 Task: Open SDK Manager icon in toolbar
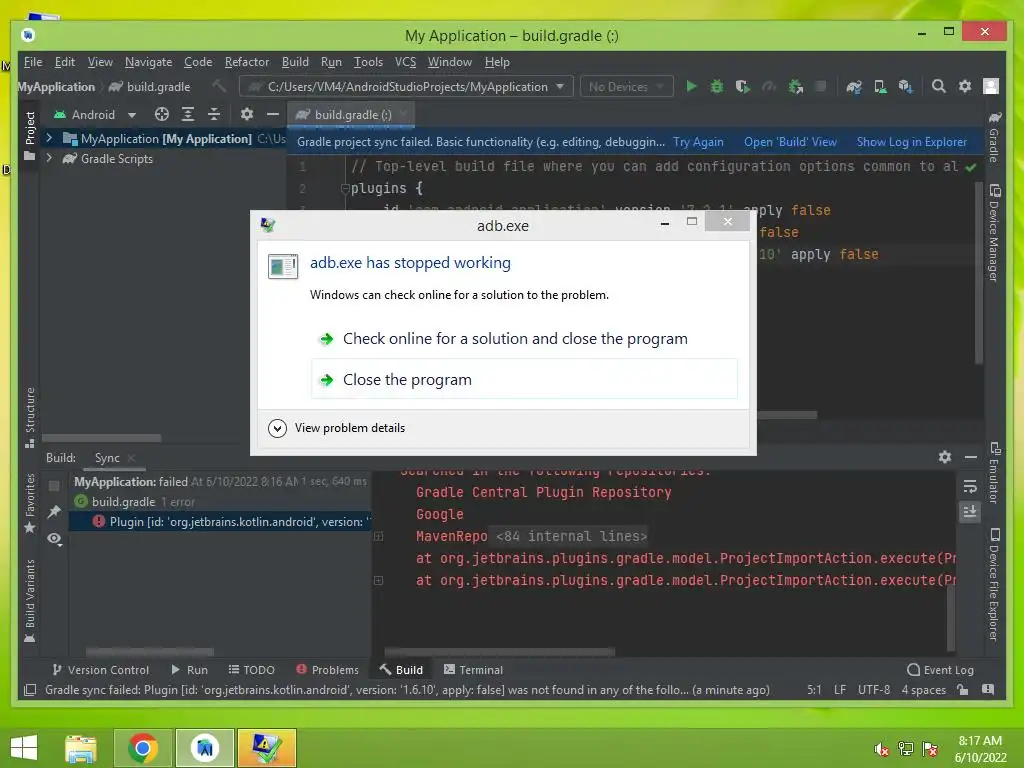(x=905, y=86)
